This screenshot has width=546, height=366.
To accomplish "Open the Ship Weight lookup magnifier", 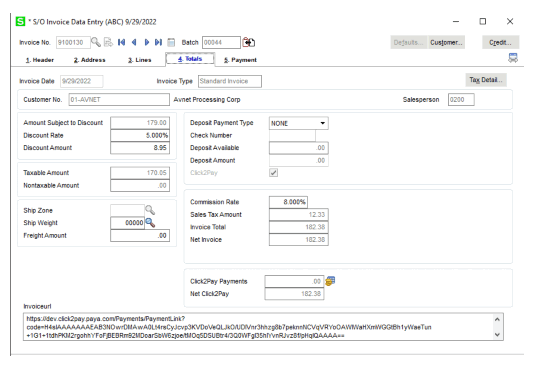I will [150, 223].
